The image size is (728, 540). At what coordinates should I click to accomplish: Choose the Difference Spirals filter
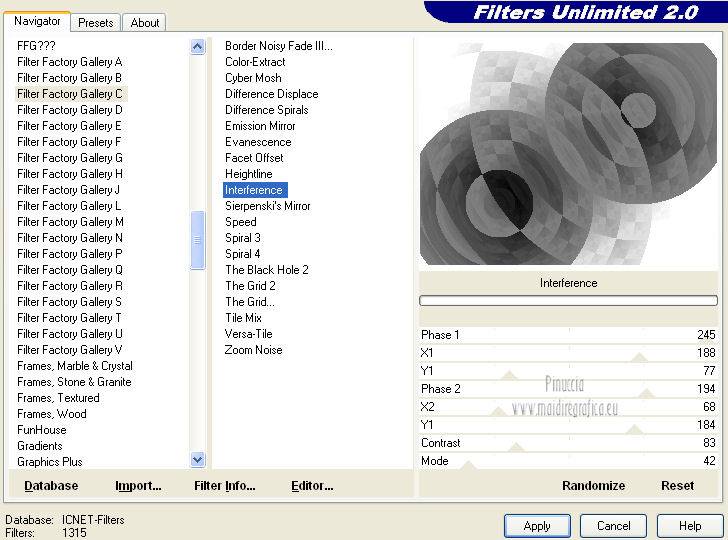pos(266,110)
